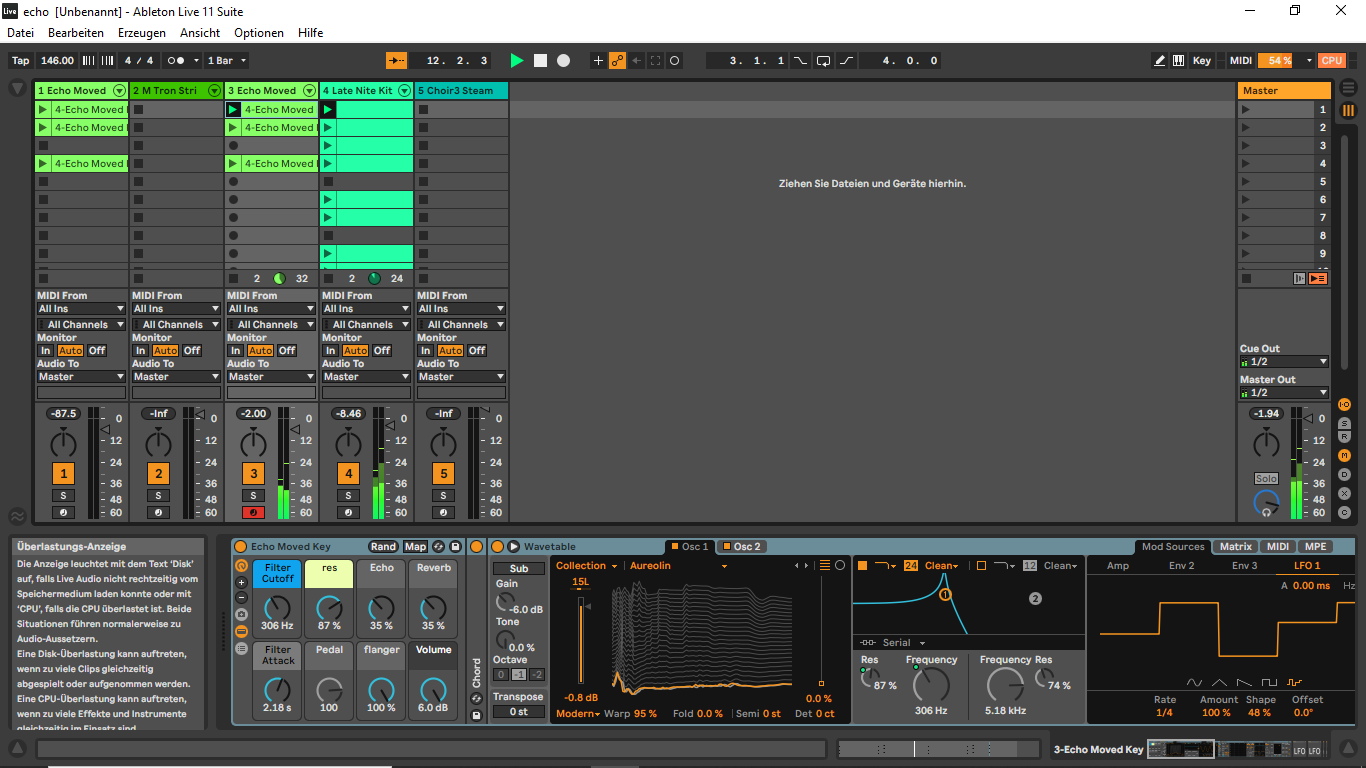
Task: Toggle the Follow playback button
Action: [397, 60]
